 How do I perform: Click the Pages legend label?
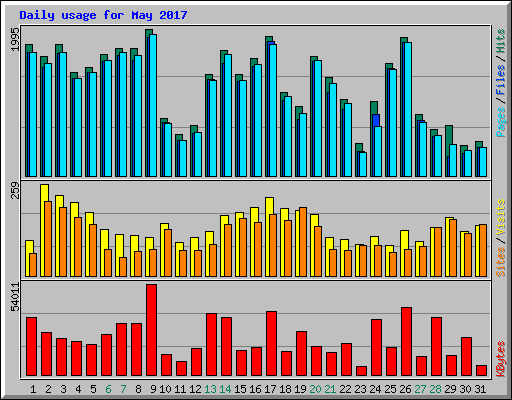tap(500, 122)
